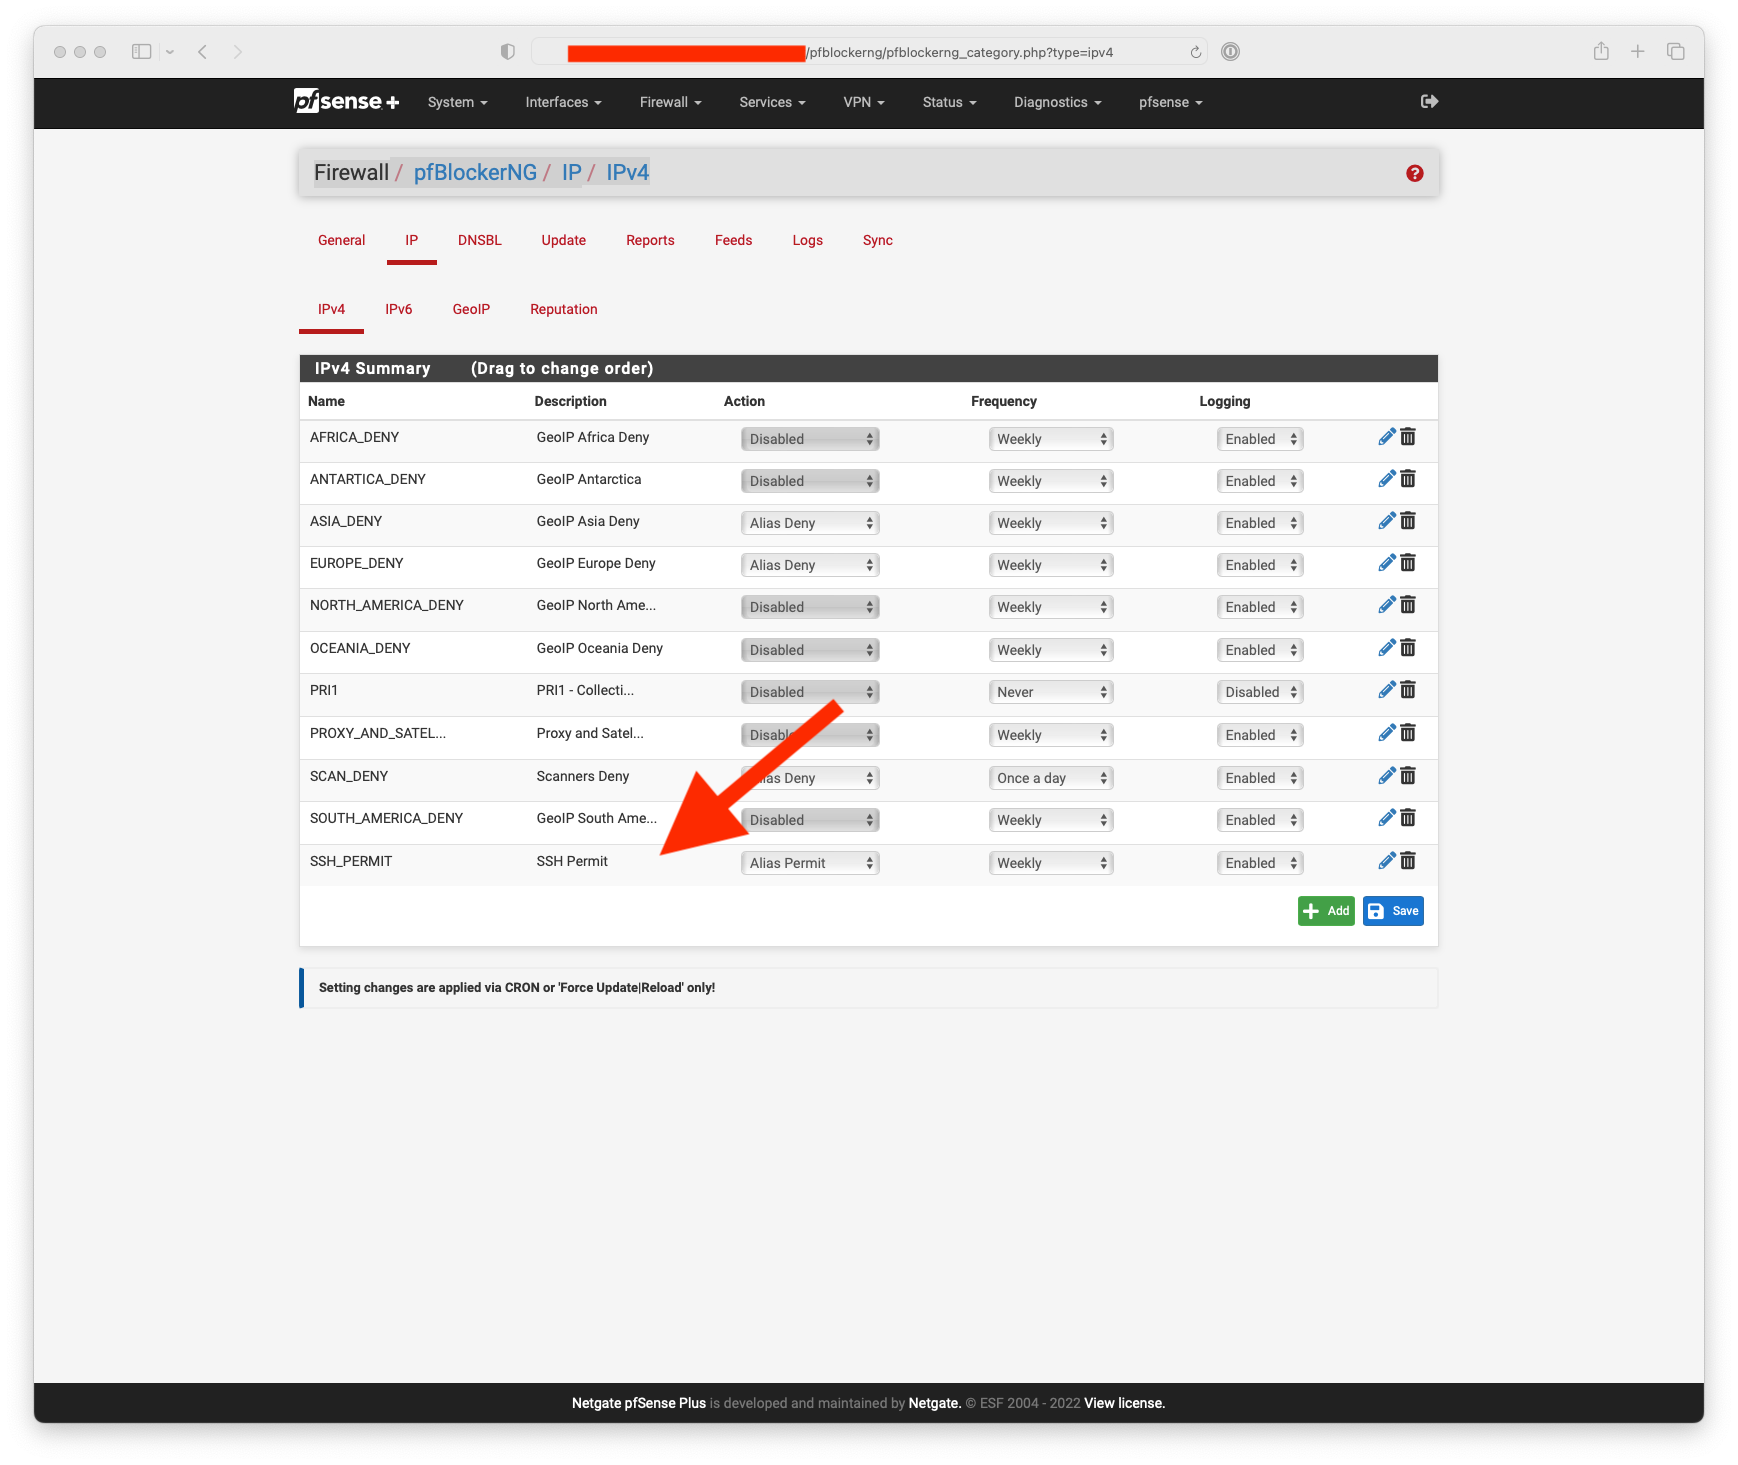The image size is (1738, 1465).
Task: Open the Services menu
Action: (772, 102)
